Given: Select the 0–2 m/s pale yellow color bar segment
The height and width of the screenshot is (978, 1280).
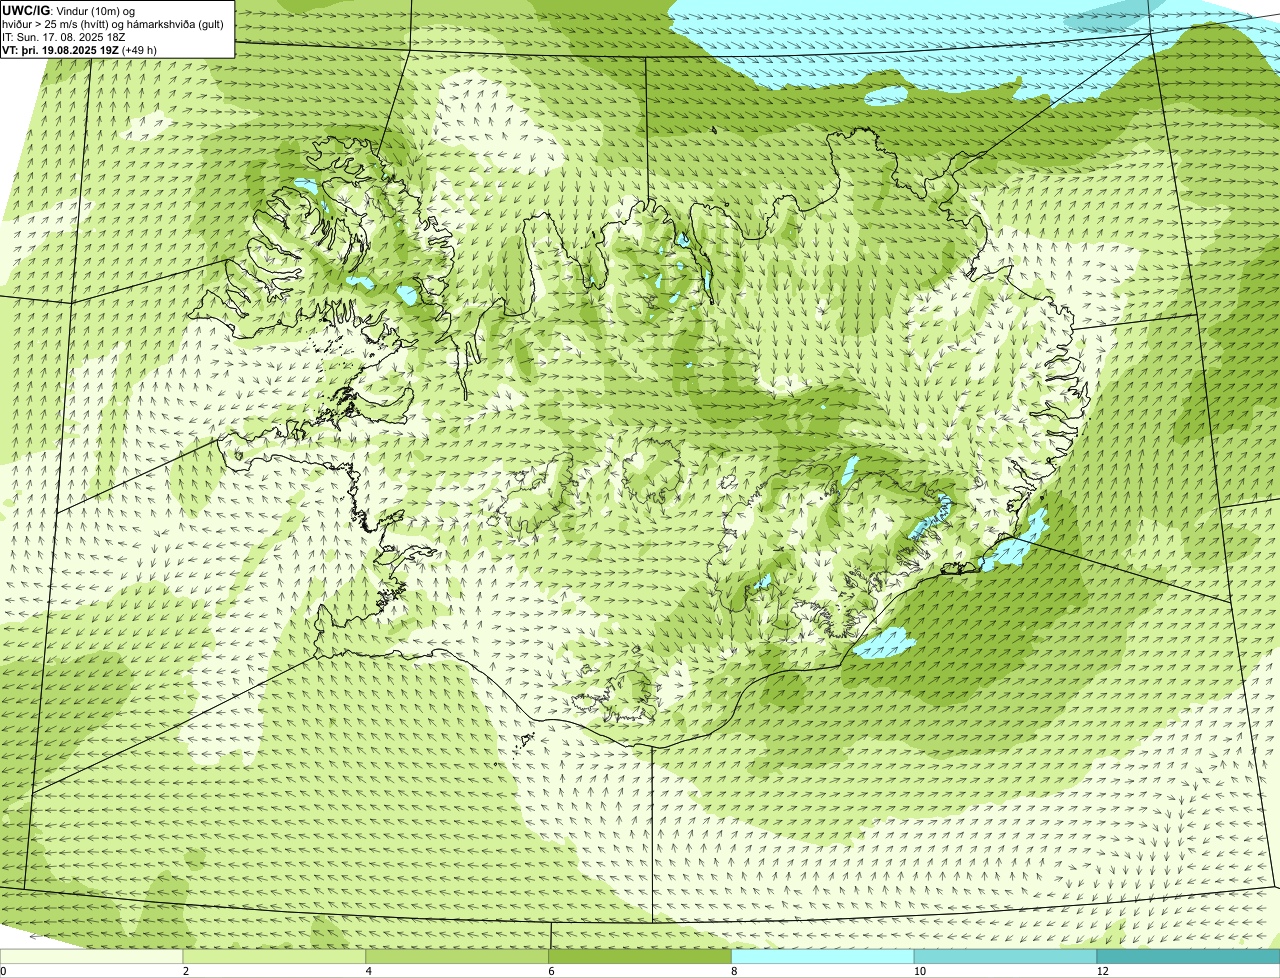Looking at the screenshot, I should (92, 956).
